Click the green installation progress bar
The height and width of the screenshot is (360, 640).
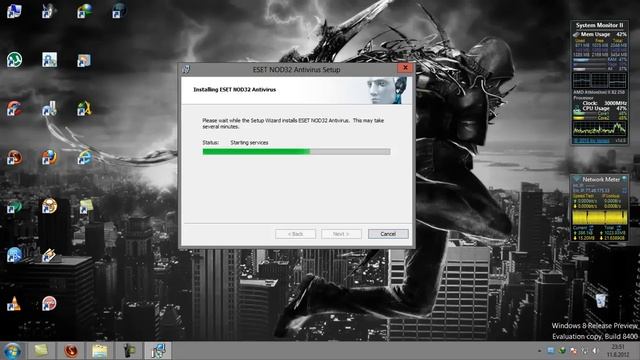296,151
